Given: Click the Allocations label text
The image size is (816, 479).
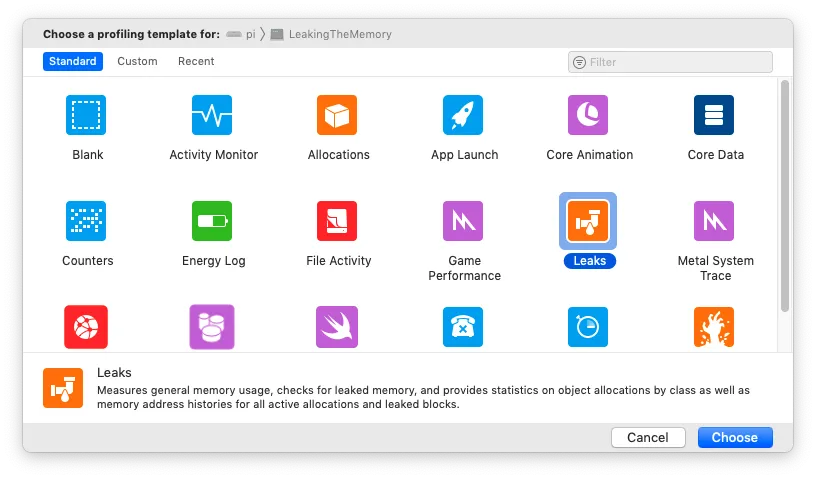Looking at the screenshot, I should pos(339,155).
